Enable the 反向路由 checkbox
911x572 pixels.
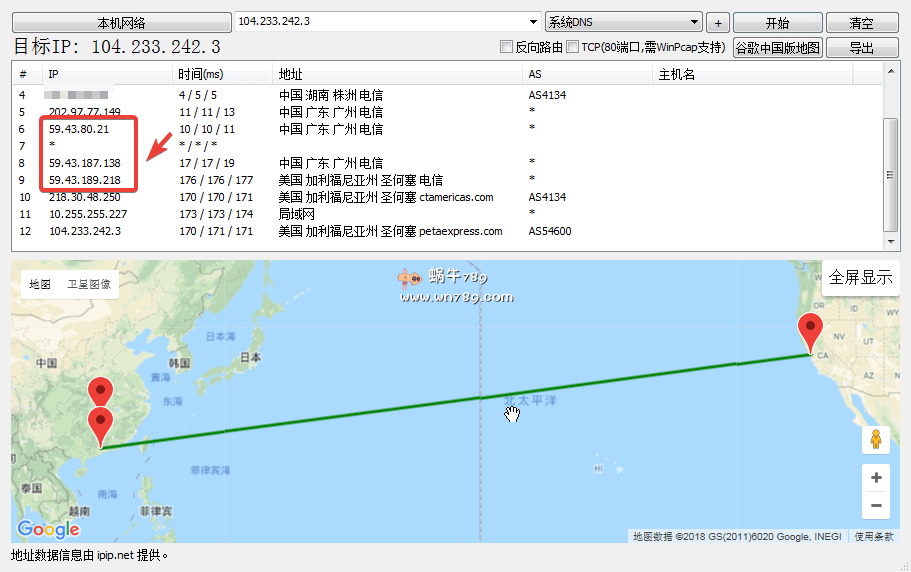(506, 47)
